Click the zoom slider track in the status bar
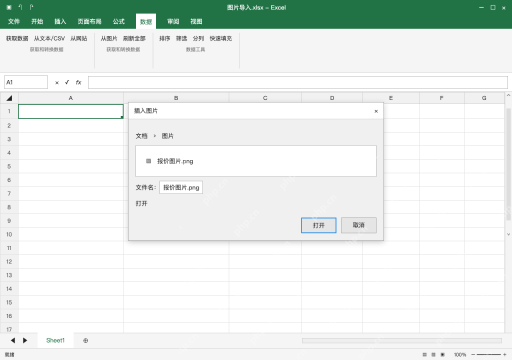 click(489, 355)
